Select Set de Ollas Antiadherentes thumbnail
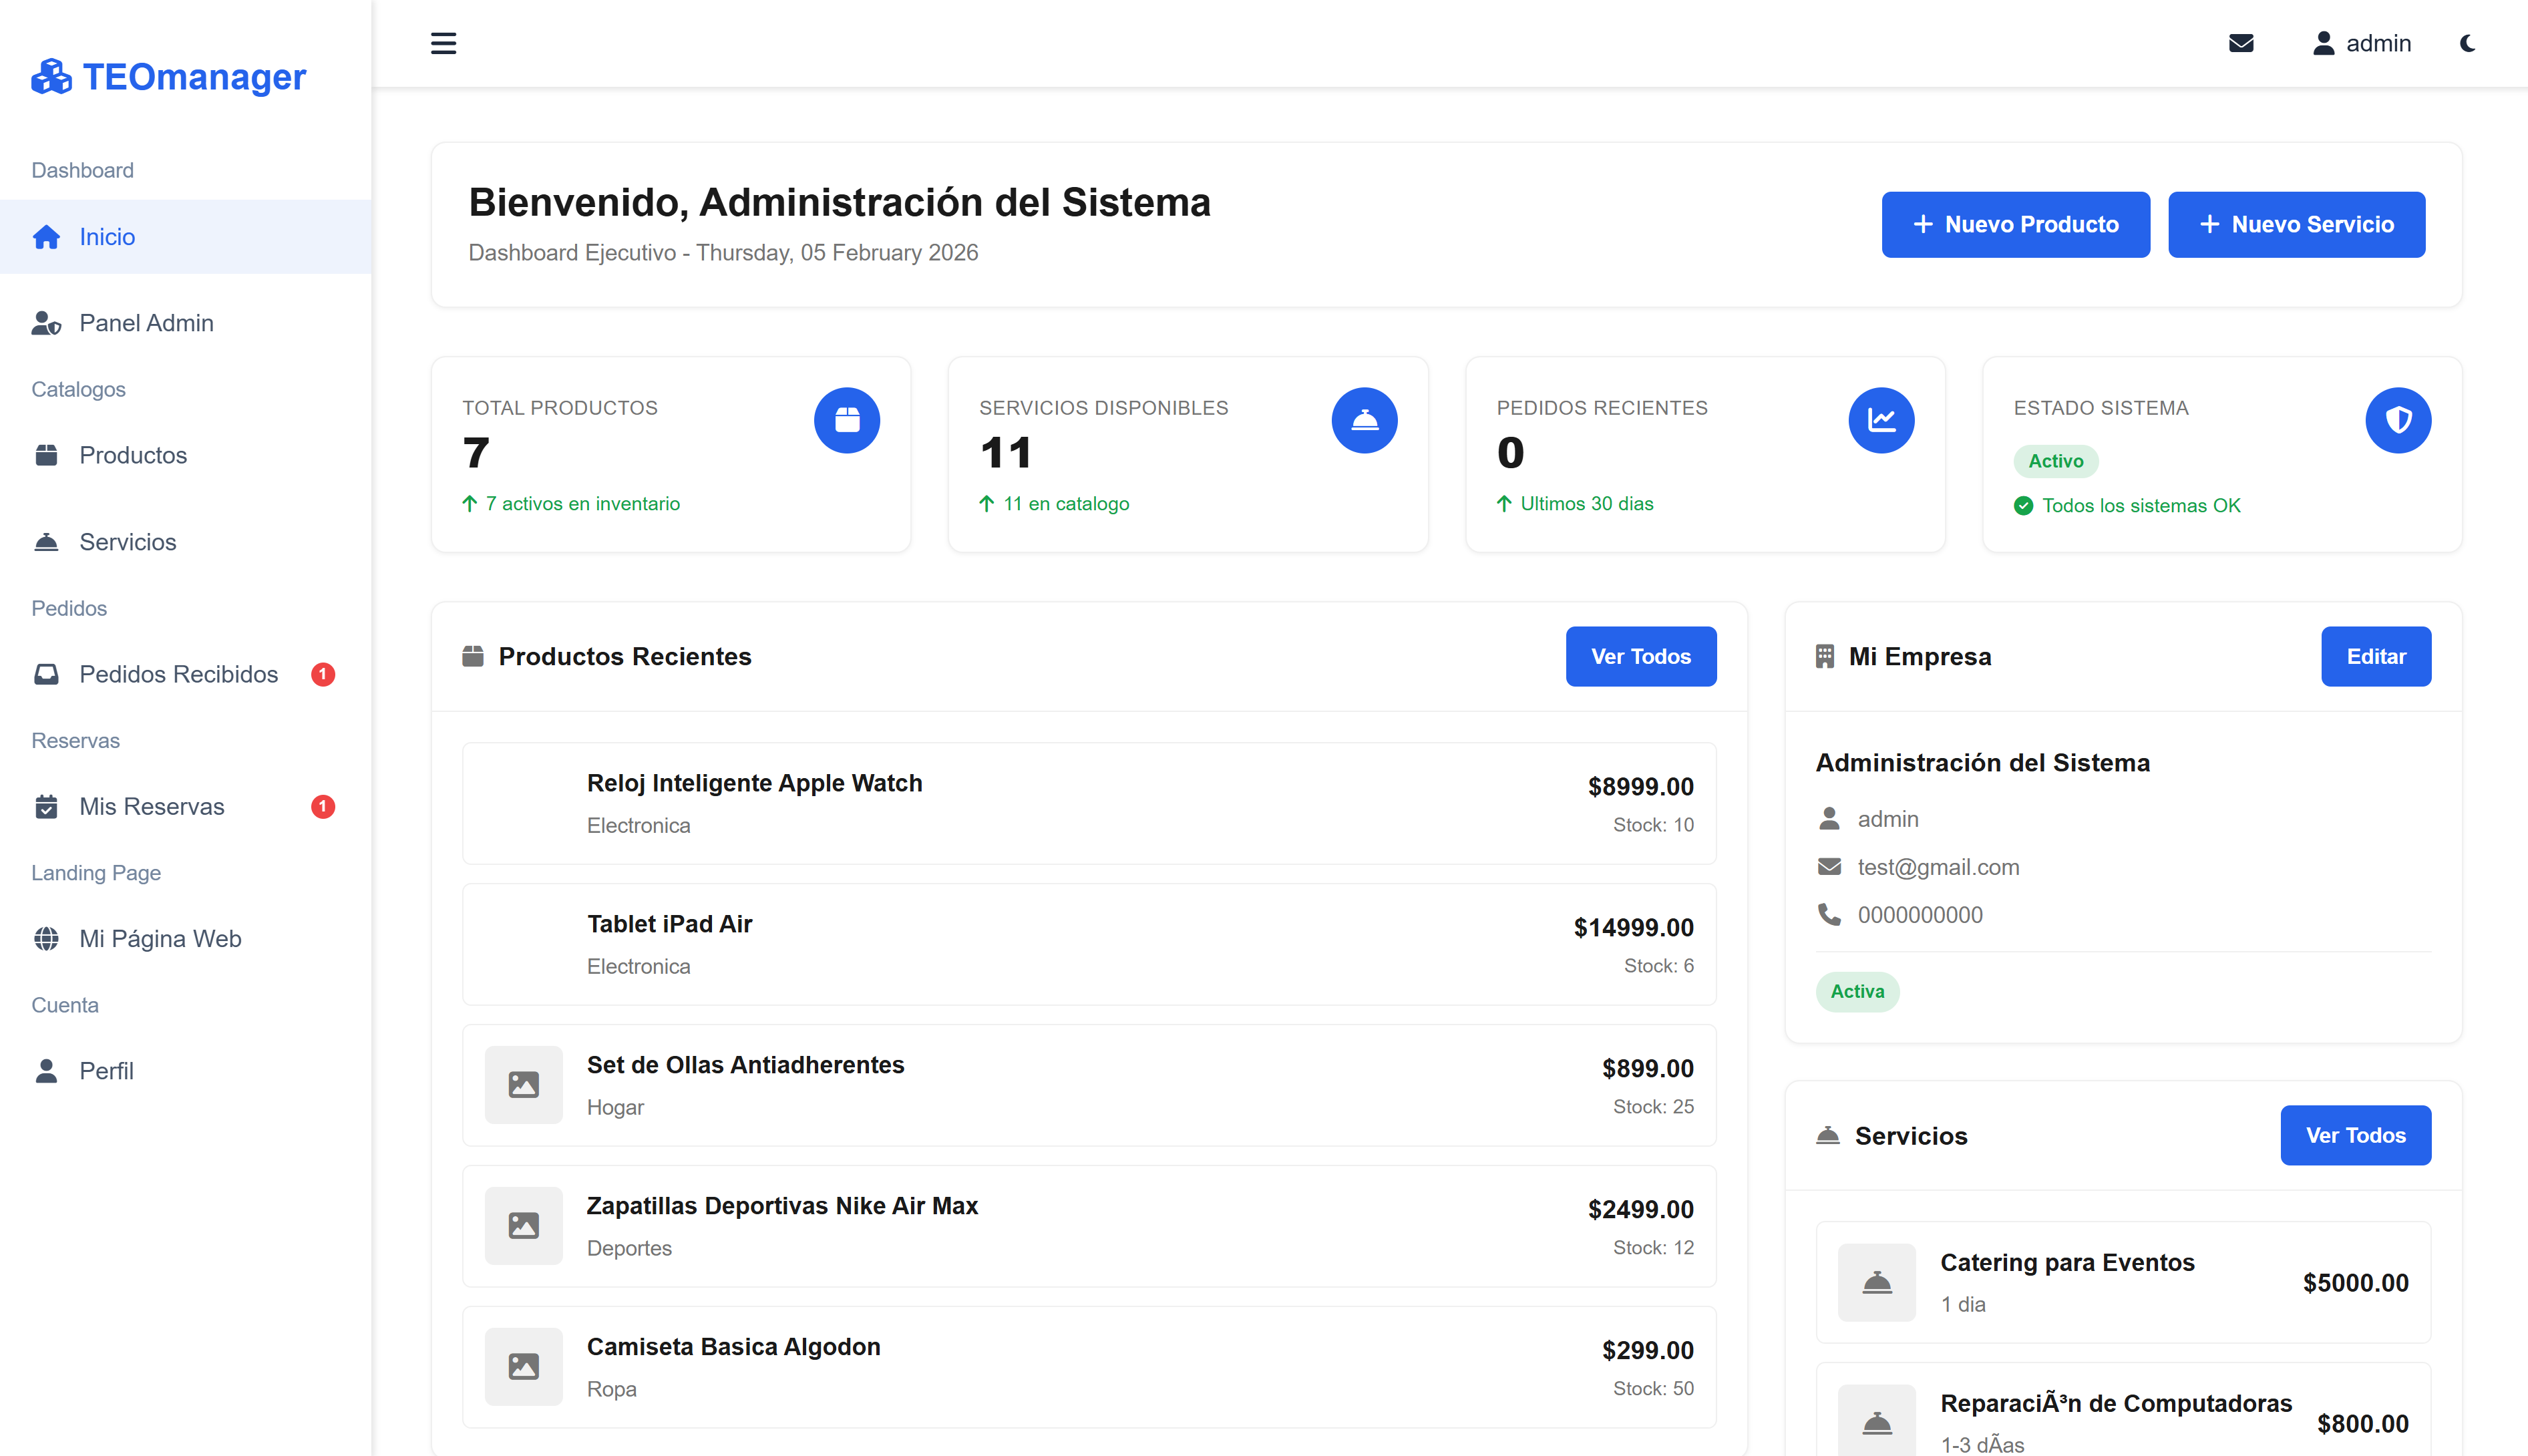Viewport: 2528px width, 1456px height. [523, 1084]
